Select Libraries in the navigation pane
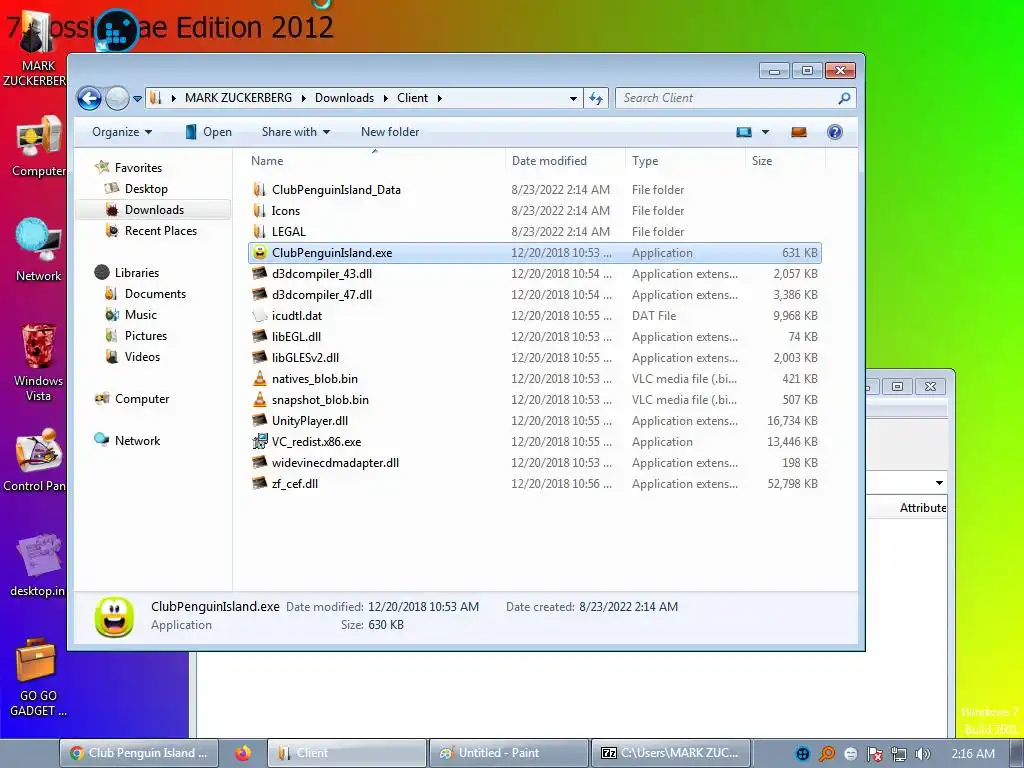Image resolution: width=1024 pixels, height=768 pixels. pos(136,272)
